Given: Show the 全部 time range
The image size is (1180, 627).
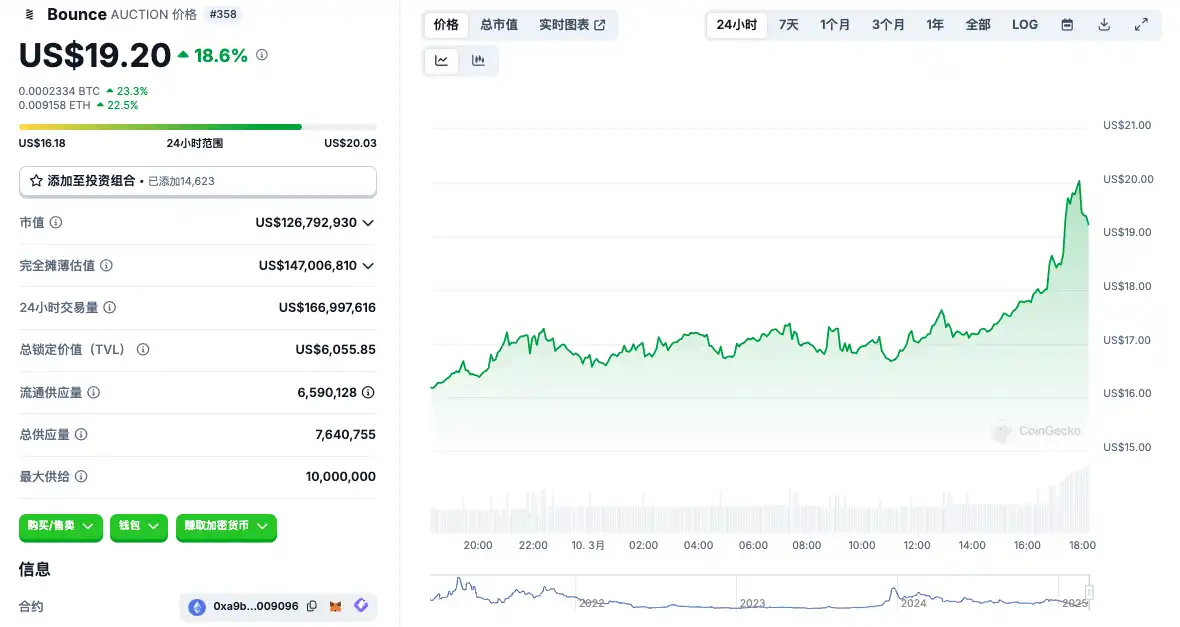Looking at the screenshot, I should click(x=978, y=25).
